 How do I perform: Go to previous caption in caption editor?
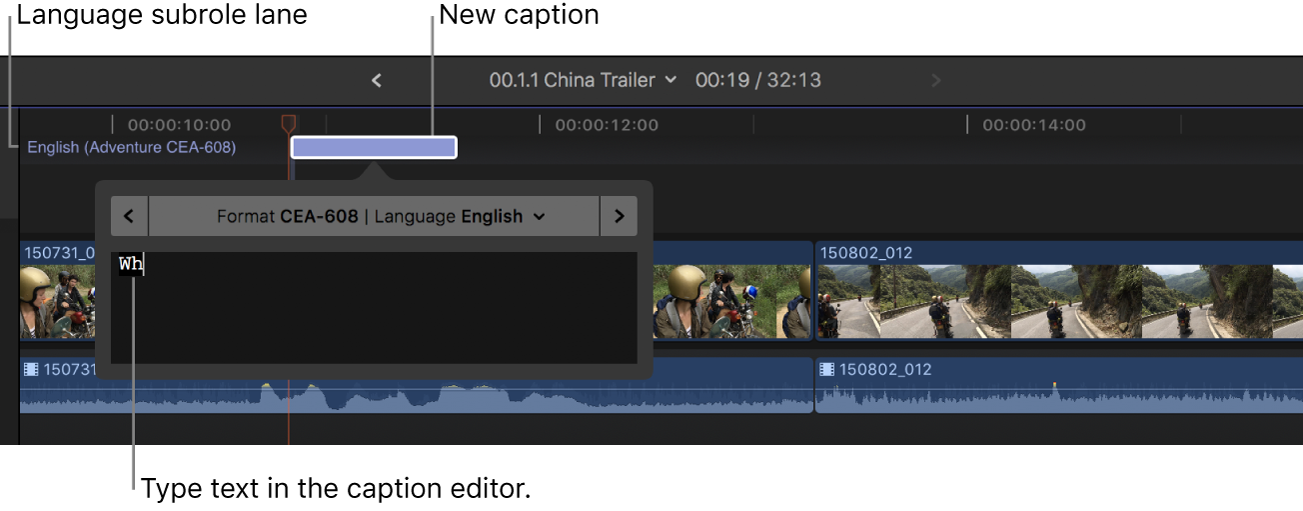coord(129,216)
